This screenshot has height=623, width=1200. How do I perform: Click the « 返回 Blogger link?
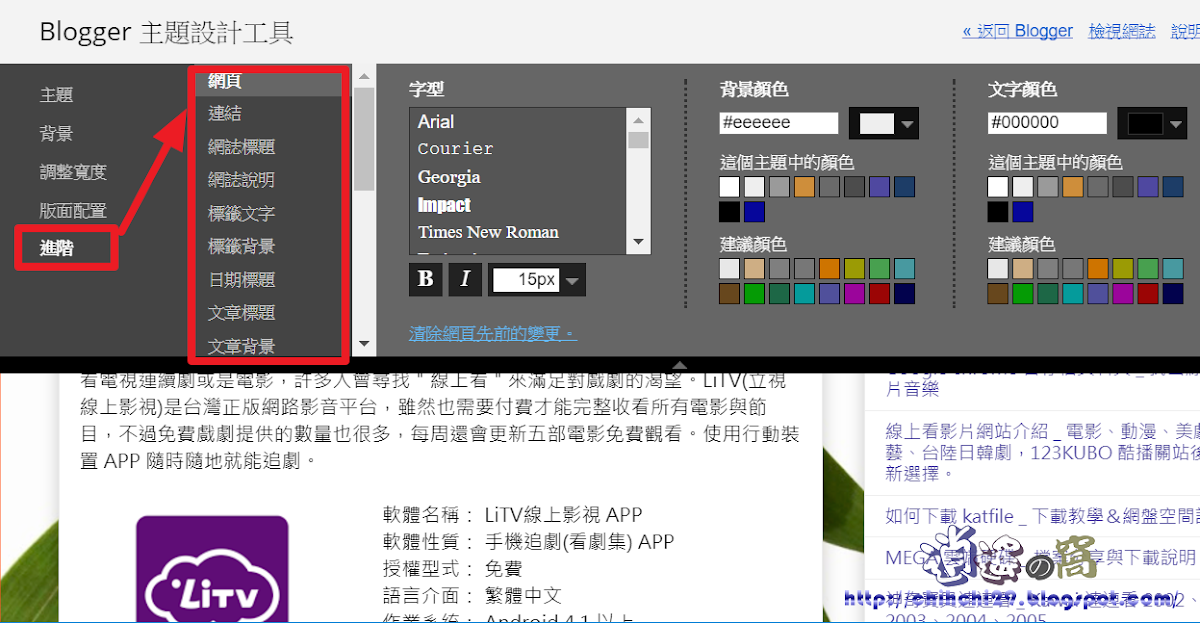(1017, 31)
